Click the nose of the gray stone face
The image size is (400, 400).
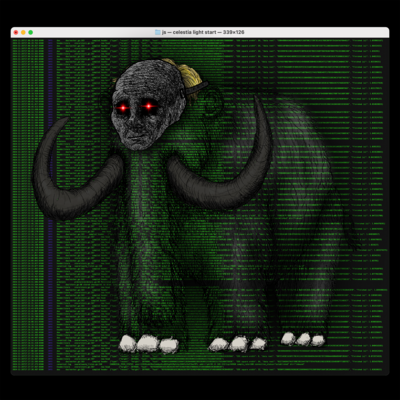click(x=134, y=124)
